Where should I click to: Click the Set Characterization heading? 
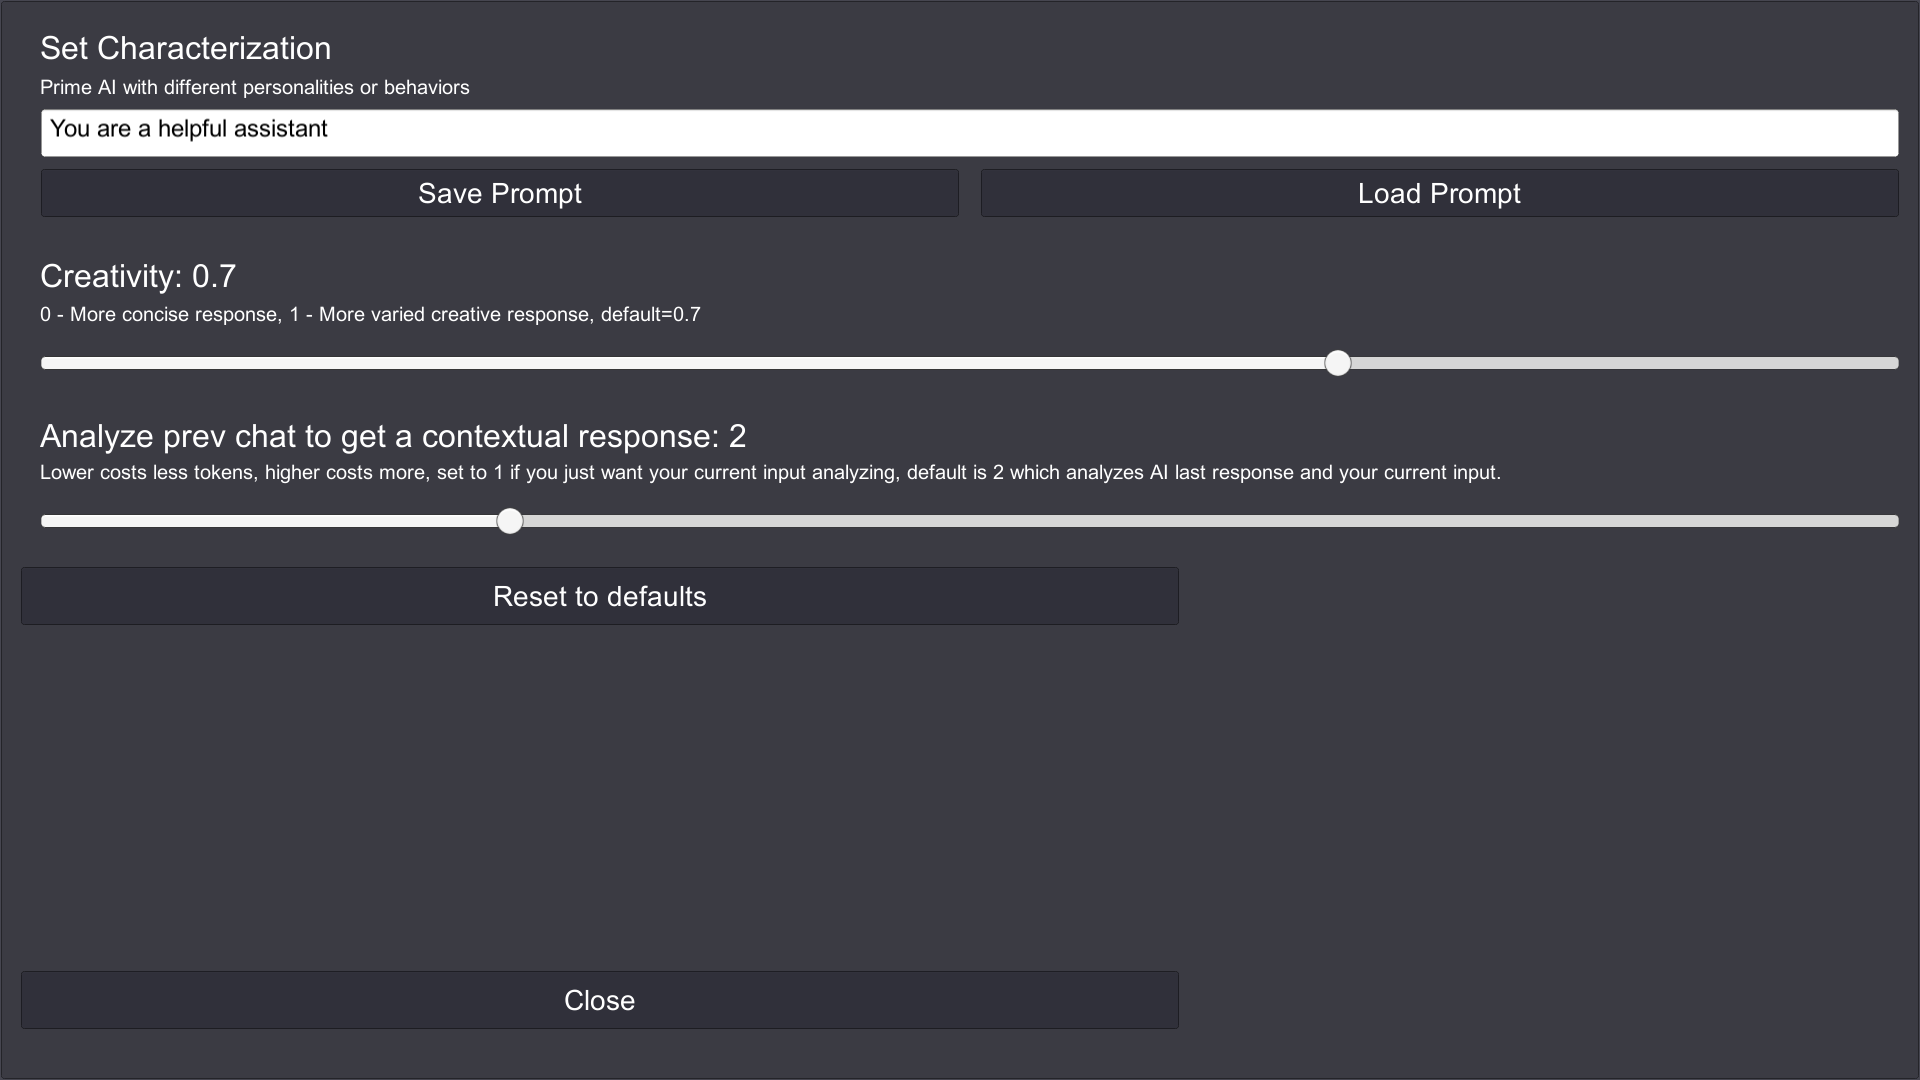(x=185, y=48)
